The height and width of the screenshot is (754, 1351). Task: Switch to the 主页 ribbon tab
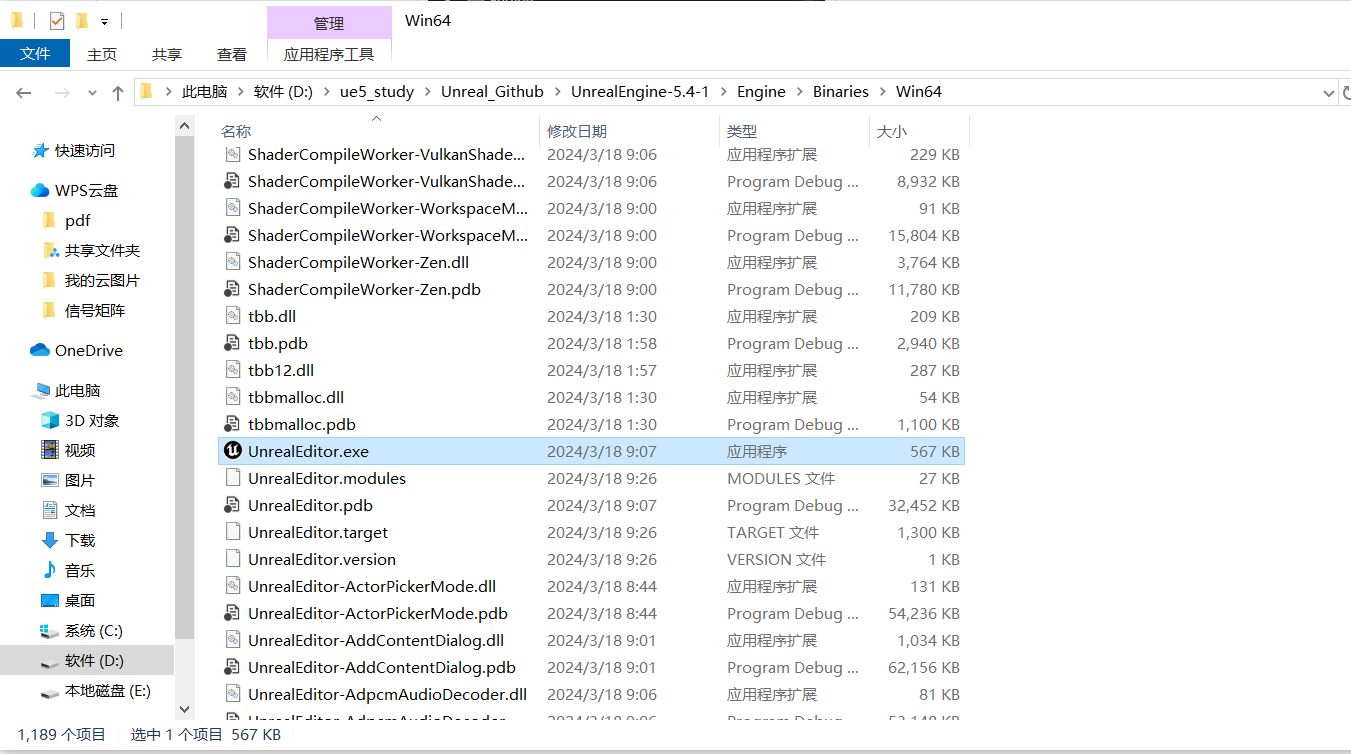[x=102, y=54]
